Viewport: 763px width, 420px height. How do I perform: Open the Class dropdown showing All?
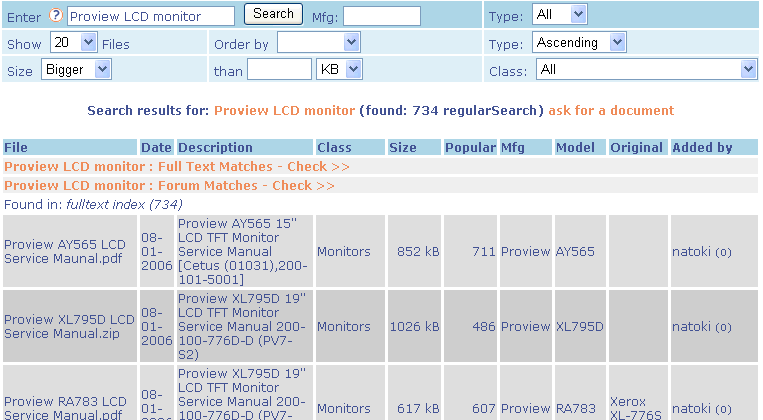(647, 70)
